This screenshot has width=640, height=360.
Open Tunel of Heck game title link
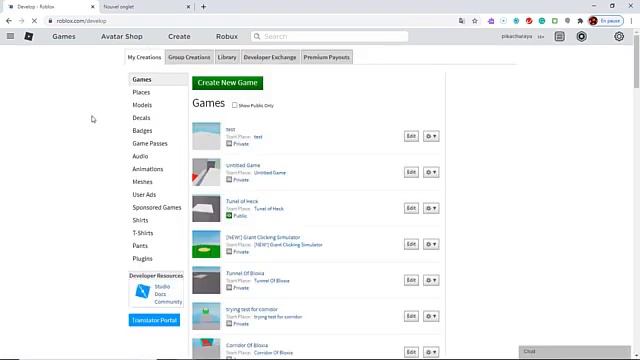[242, 201]
